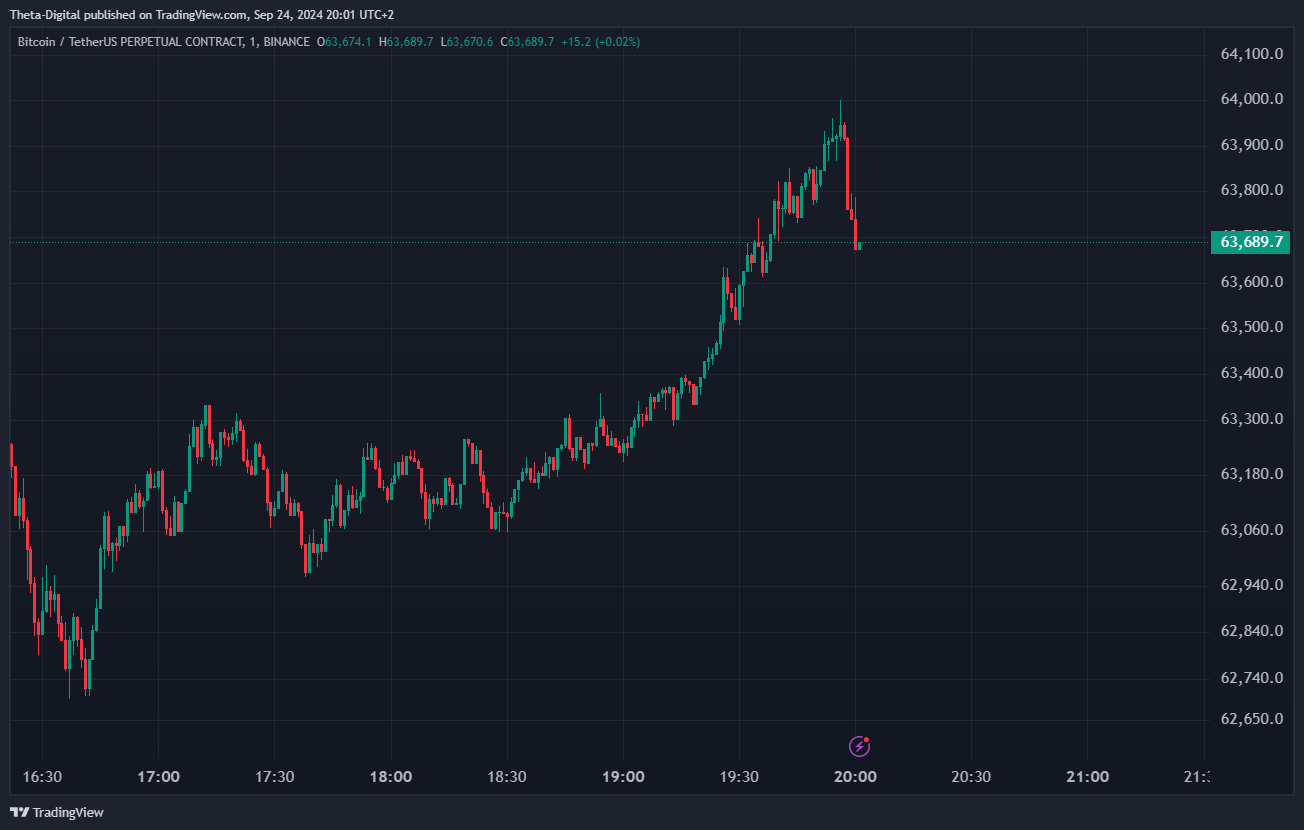Click the 17:30 time axis label
This screenshot has height=830, width=1304.
pyautogui.click(x=274, y=777)
